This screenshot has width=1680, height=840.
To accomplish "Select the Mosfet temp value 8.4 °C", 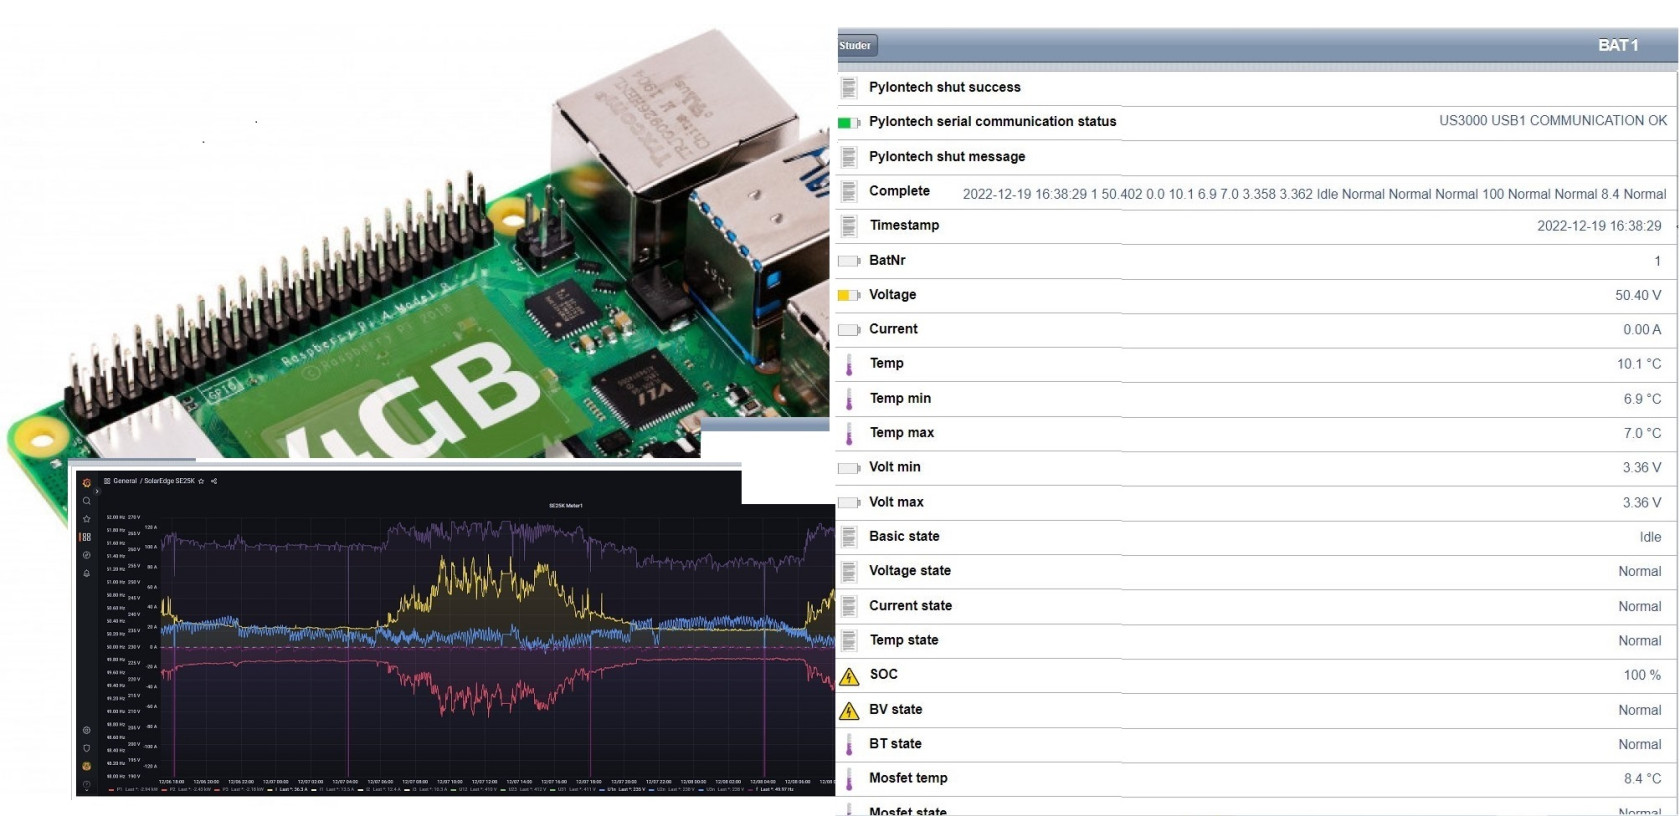I will [x=1642, y=779].
